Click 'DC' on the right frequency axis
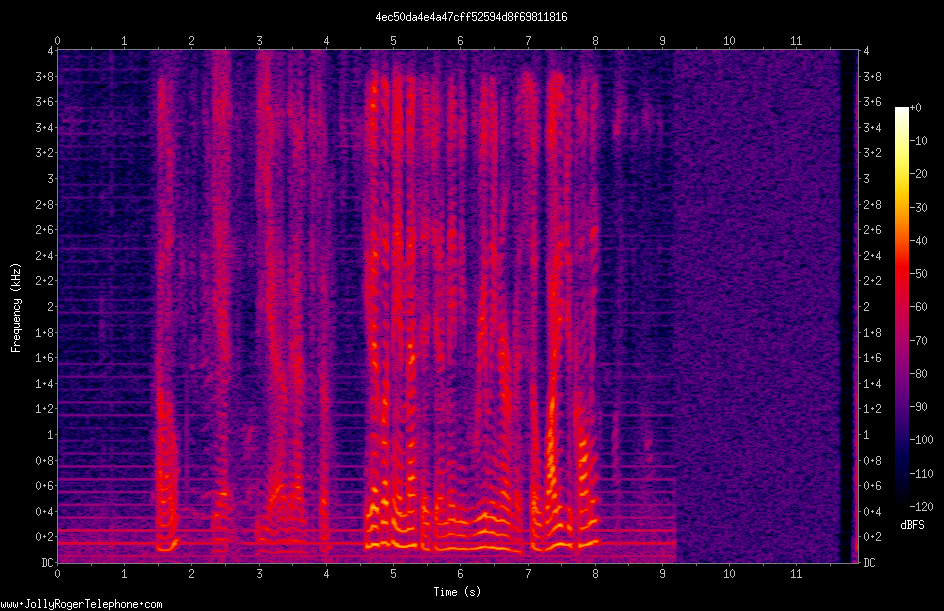The height and width of the screenshot is (611, 944). (869, 563)
